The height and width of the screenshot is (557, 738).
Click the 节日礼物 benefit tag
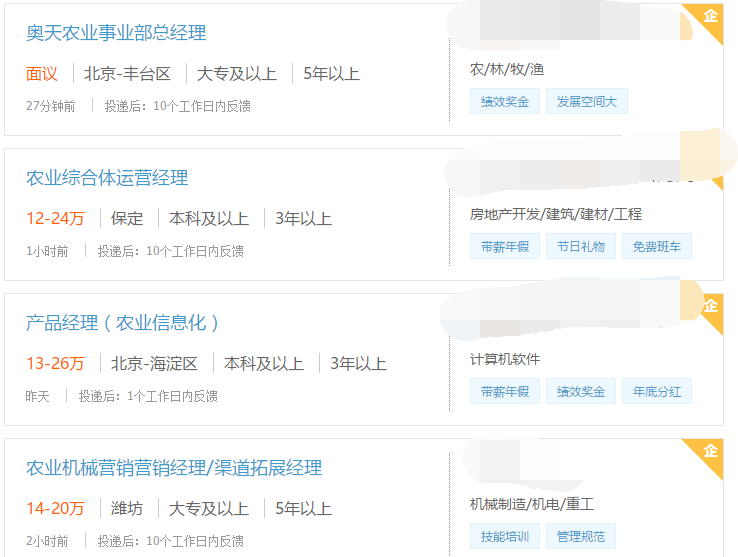[x=580, y=246]
